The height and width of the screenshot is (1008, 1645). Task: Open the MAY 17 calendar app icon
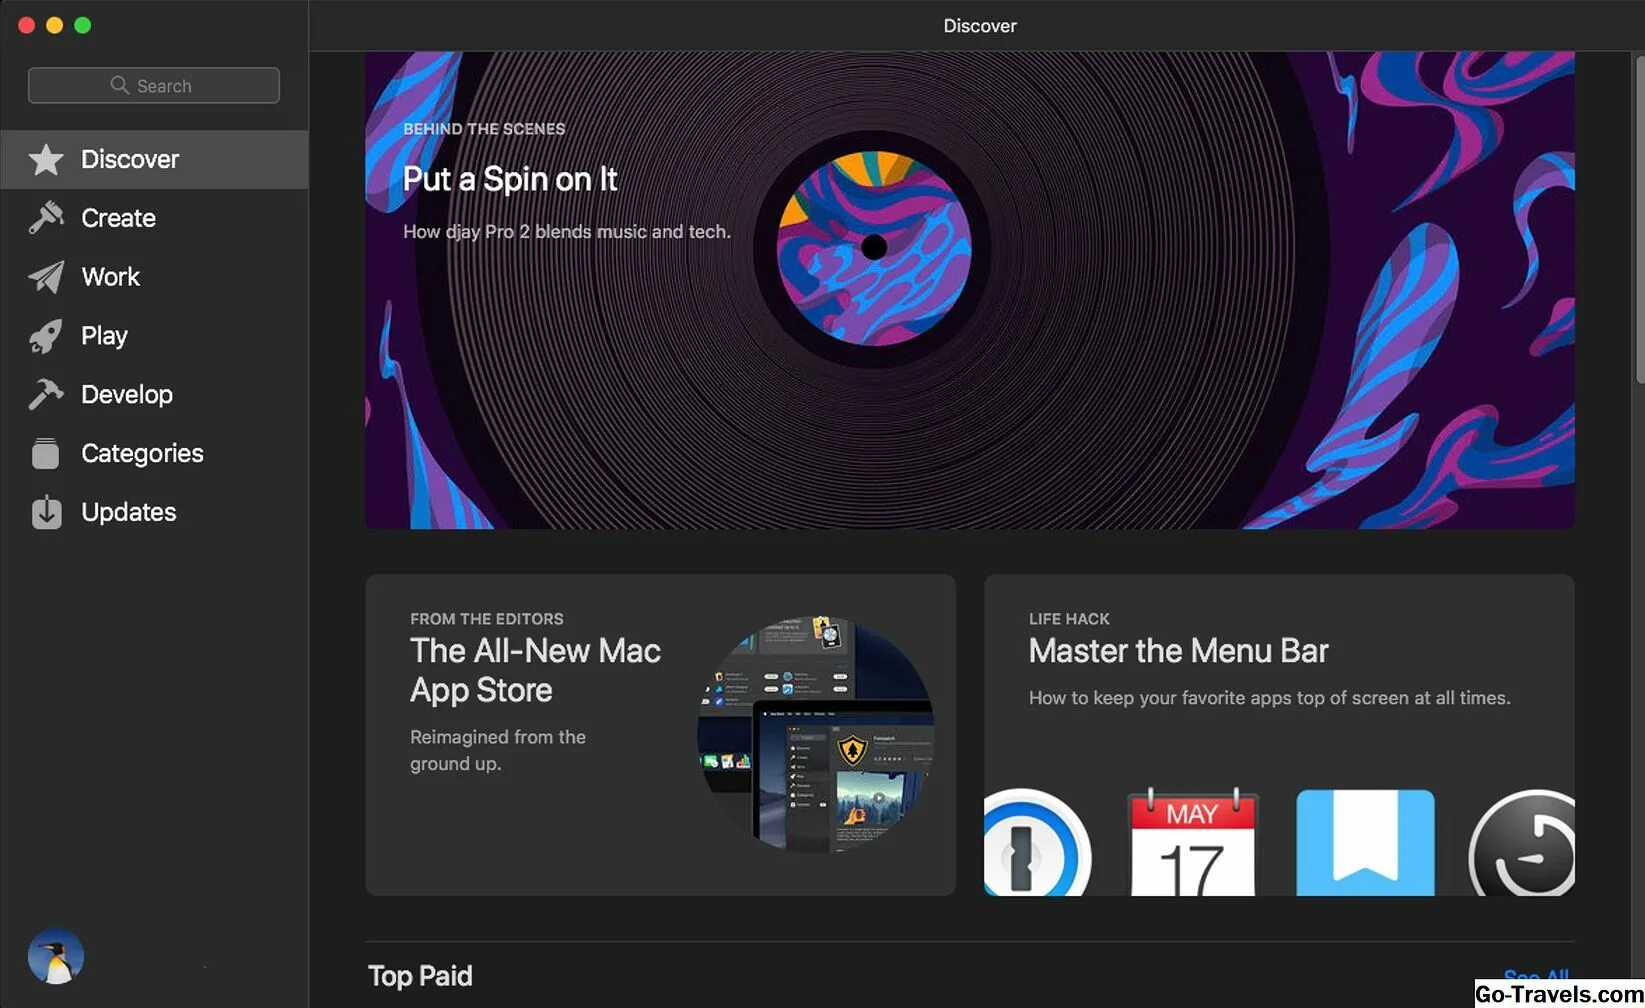pos(1192,842)
